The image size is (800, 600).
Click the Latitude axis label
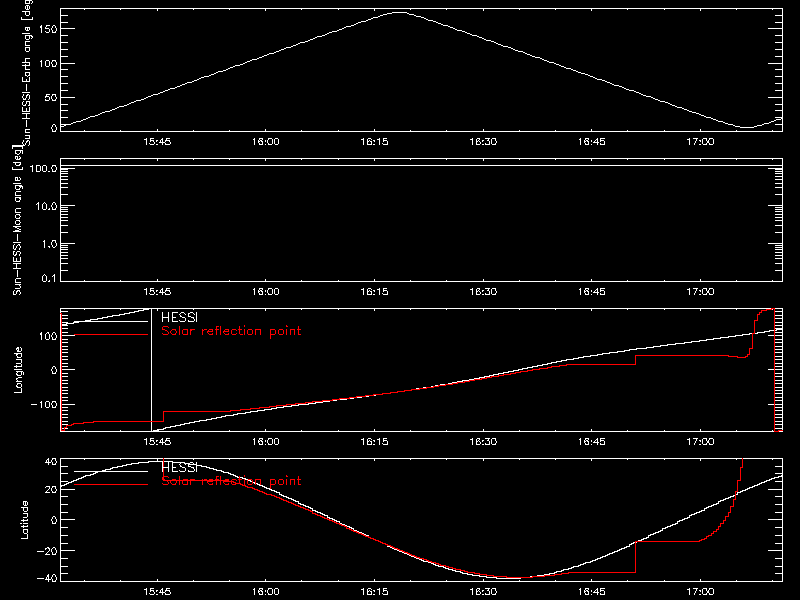click(x=24, y=520)
